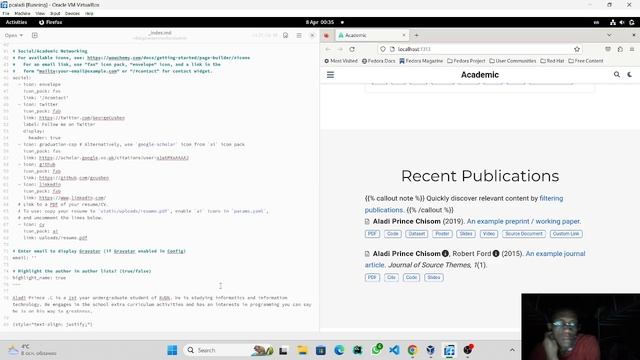Open An example preprint / working paper link
640x360 pixels.
point(524,221)
